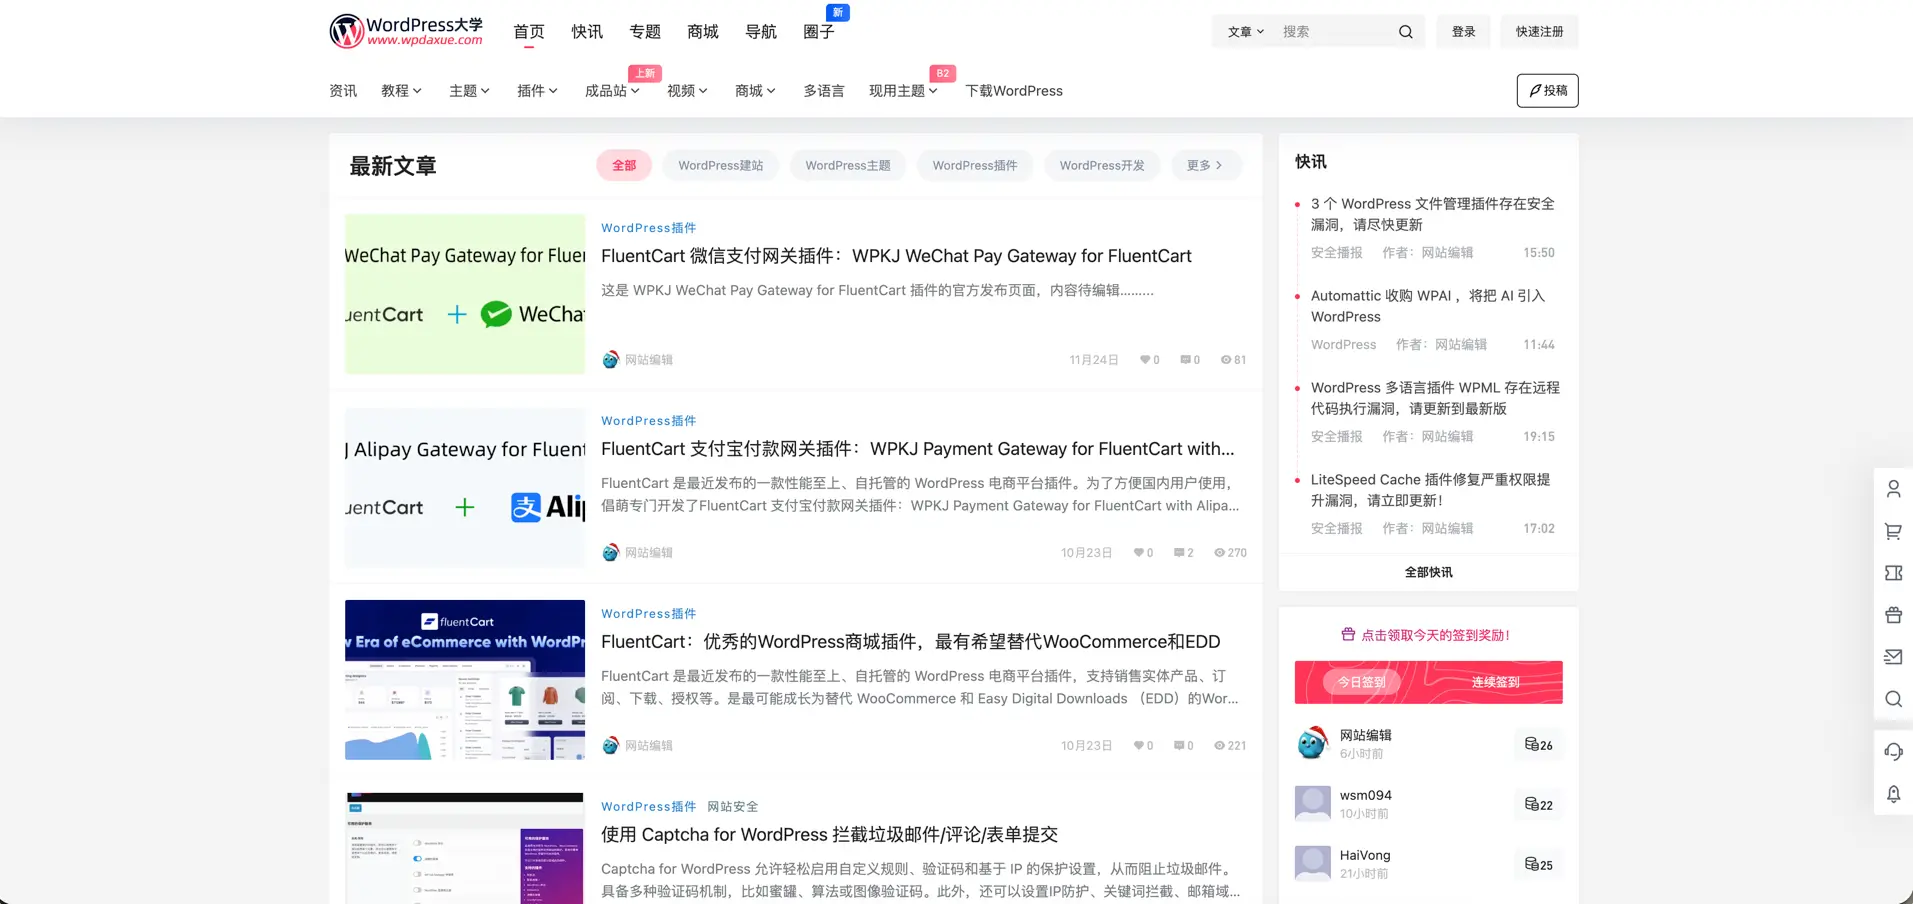Click the HaiVong avatar in check-in list
This screenshot has width=1913, height=904.
coord(1312,863)
